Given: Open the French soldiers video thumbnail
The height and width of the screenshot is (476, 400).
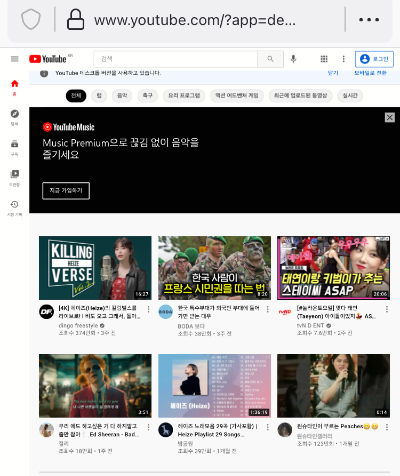Looking at the screenshot, I should [x=214, y=268].
